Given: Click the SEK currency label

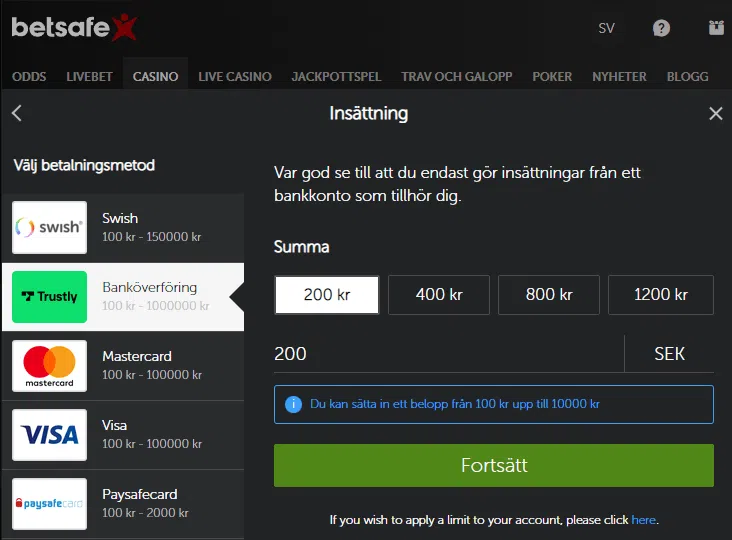Looking at the screenshot, I should [669, 354].
